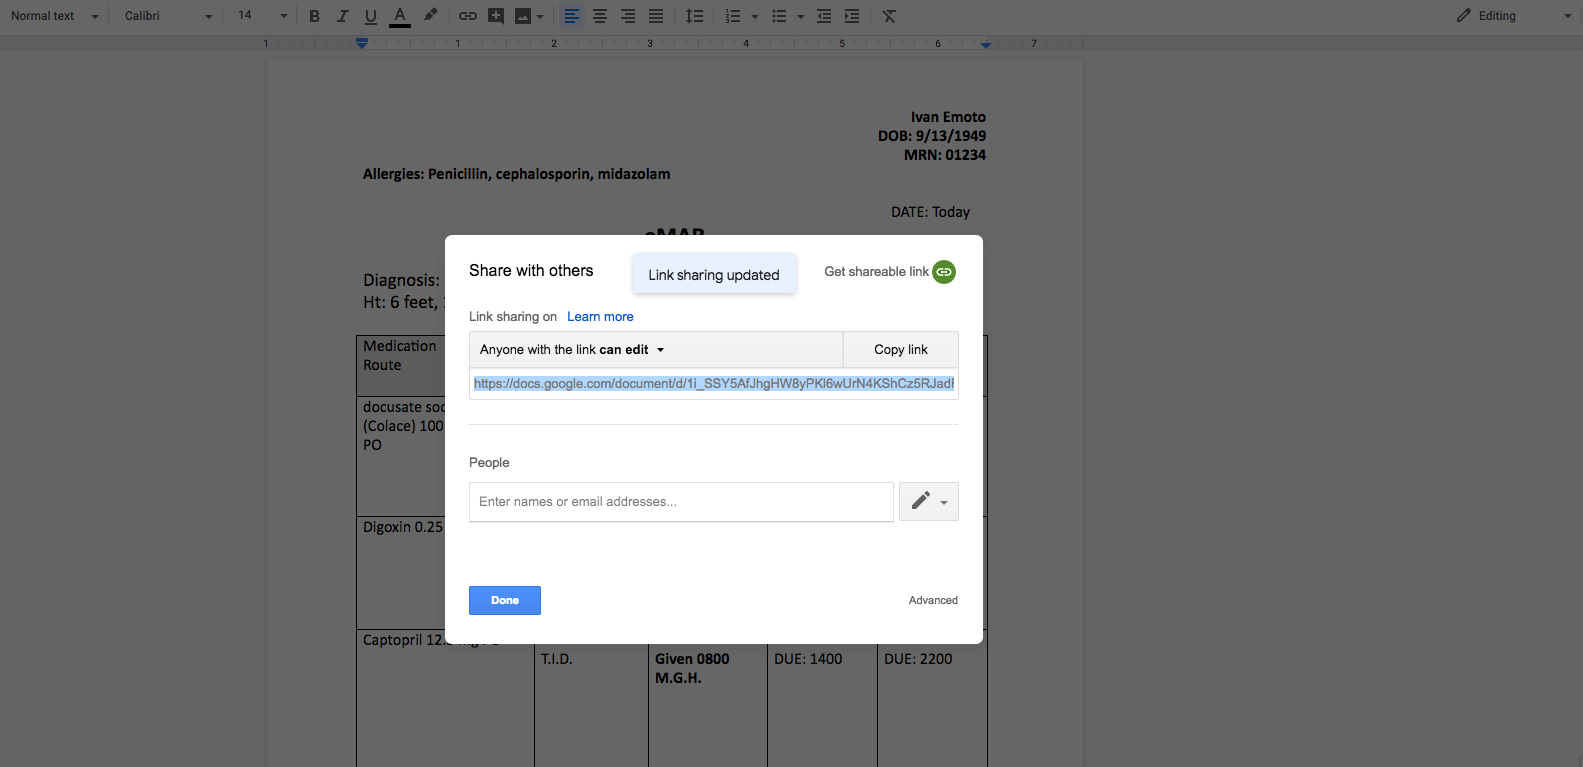Screen dimensions: 1583x767
Task: Select justify text alignment
Action: coord(656,16)
